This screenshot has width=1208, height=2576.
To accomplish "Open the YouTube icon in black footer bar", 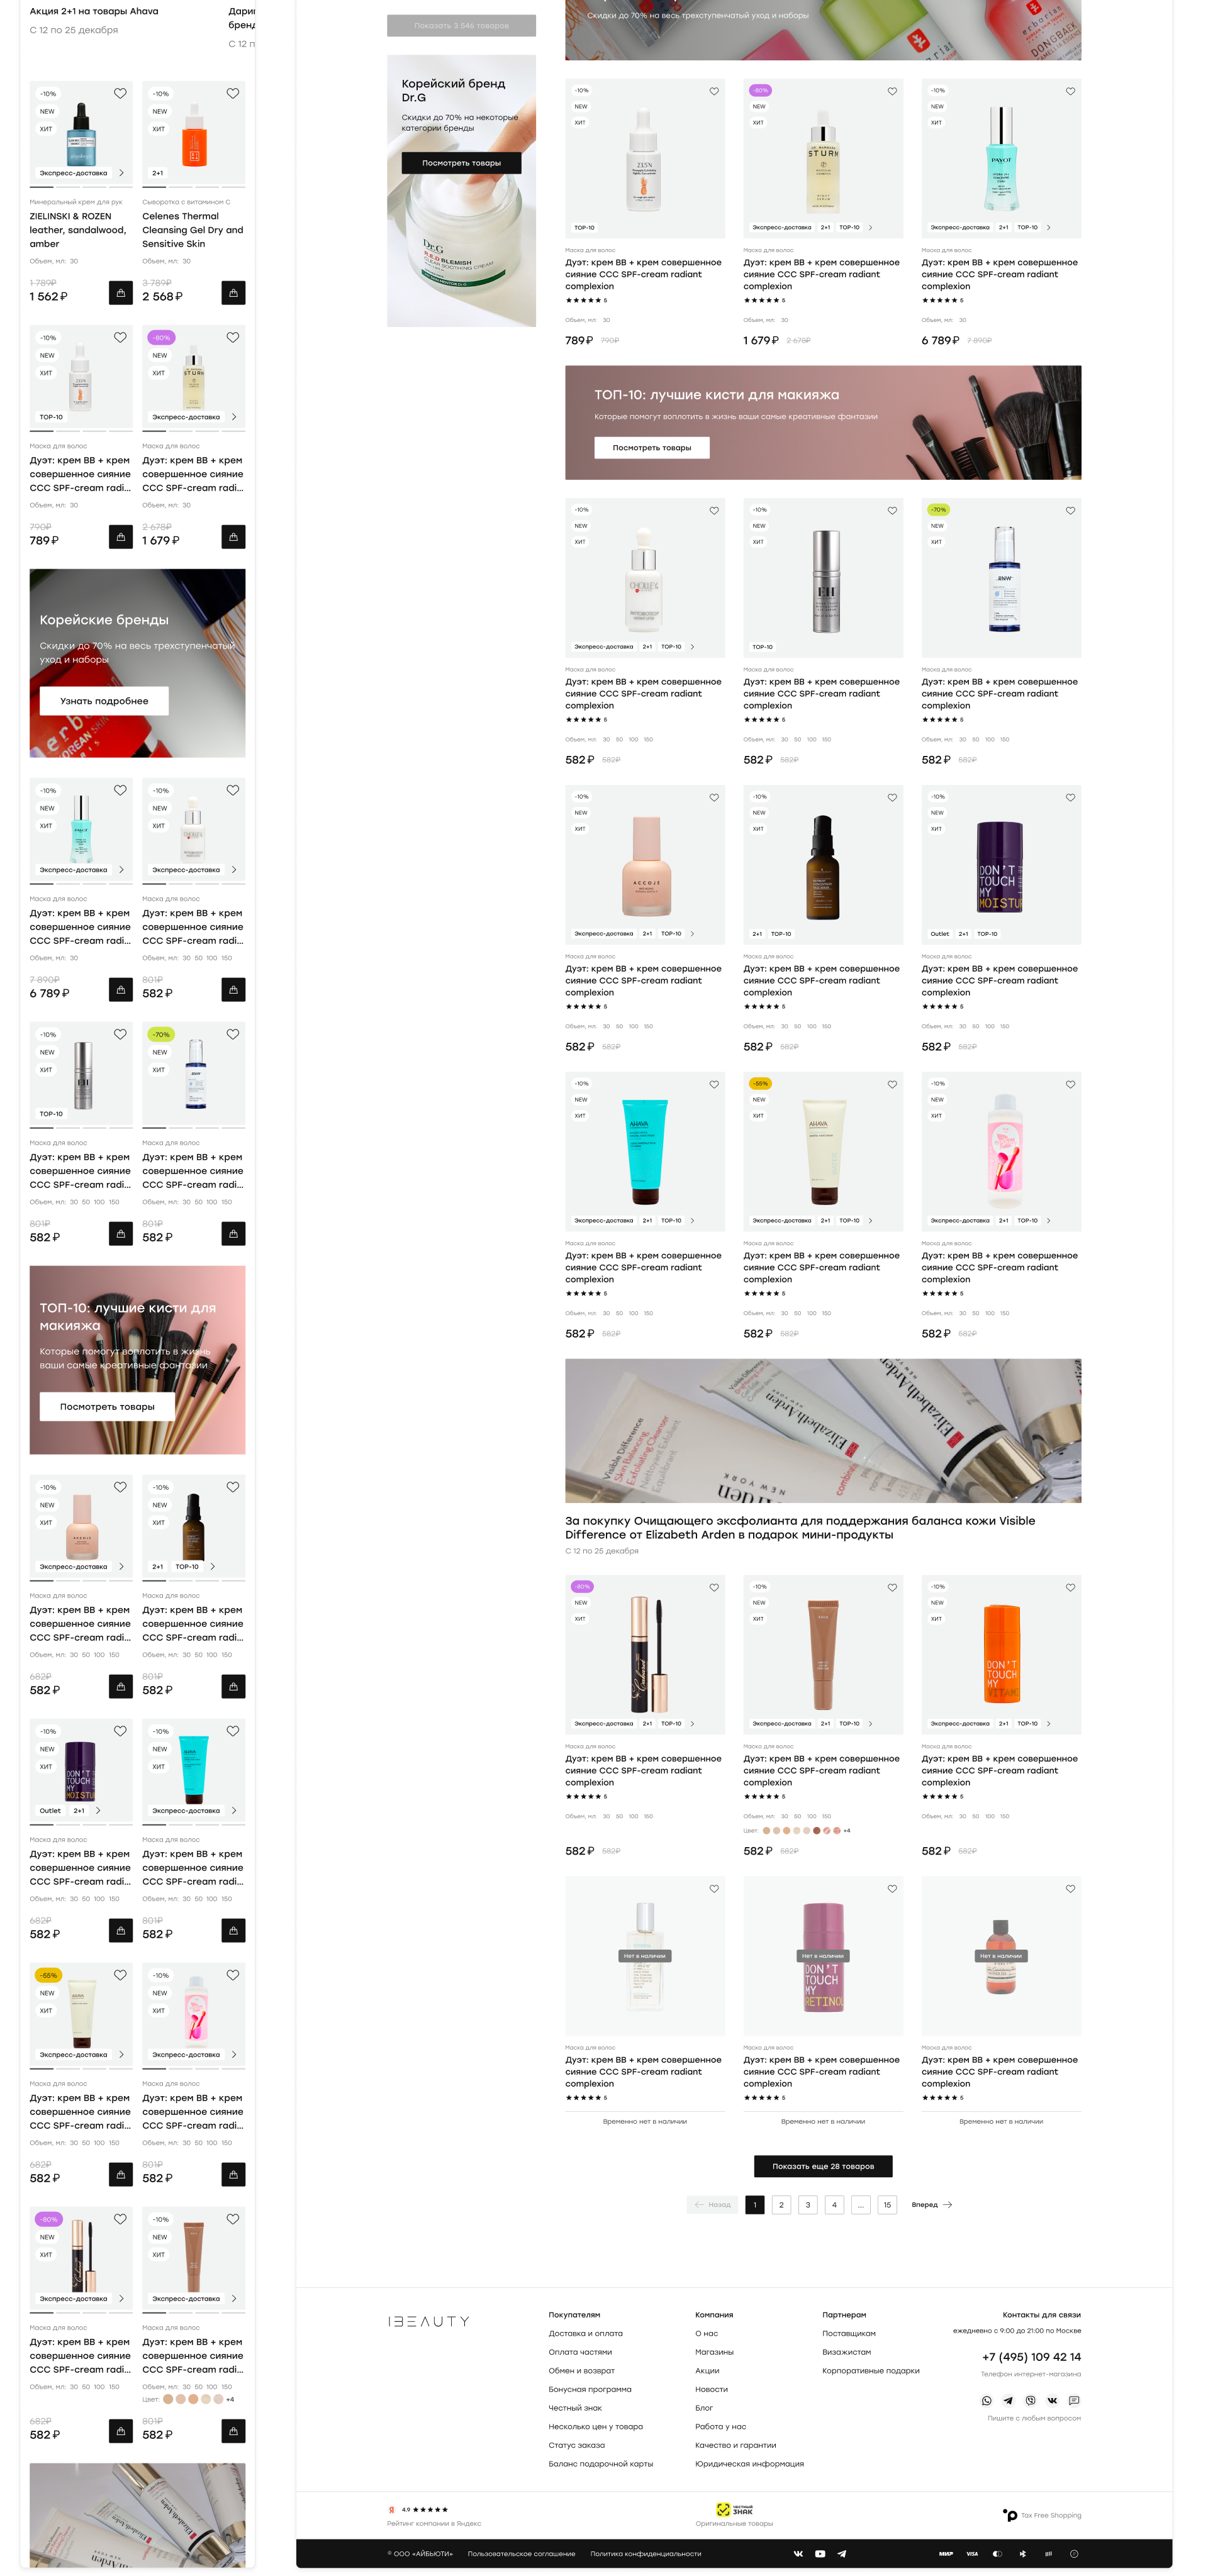I will 820,2553.
